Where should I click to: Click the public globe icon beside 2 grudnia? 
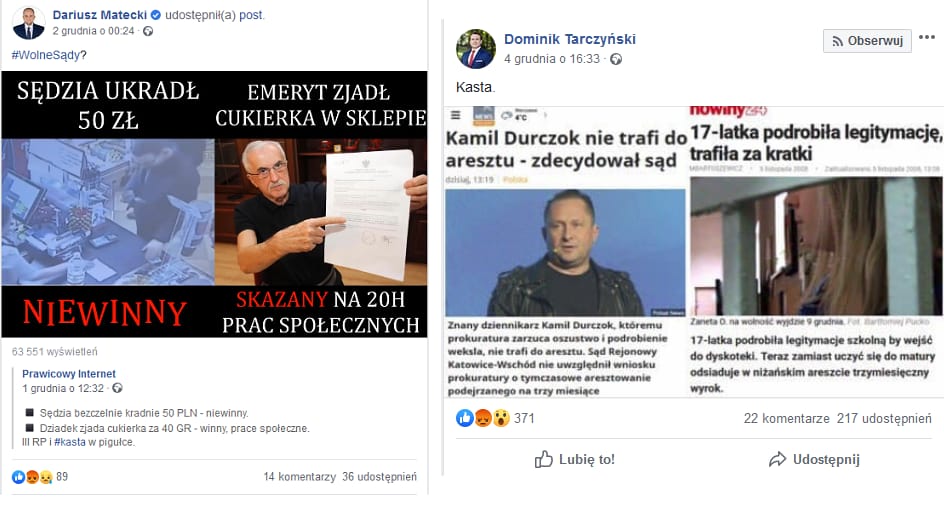[x=148, y=31]
